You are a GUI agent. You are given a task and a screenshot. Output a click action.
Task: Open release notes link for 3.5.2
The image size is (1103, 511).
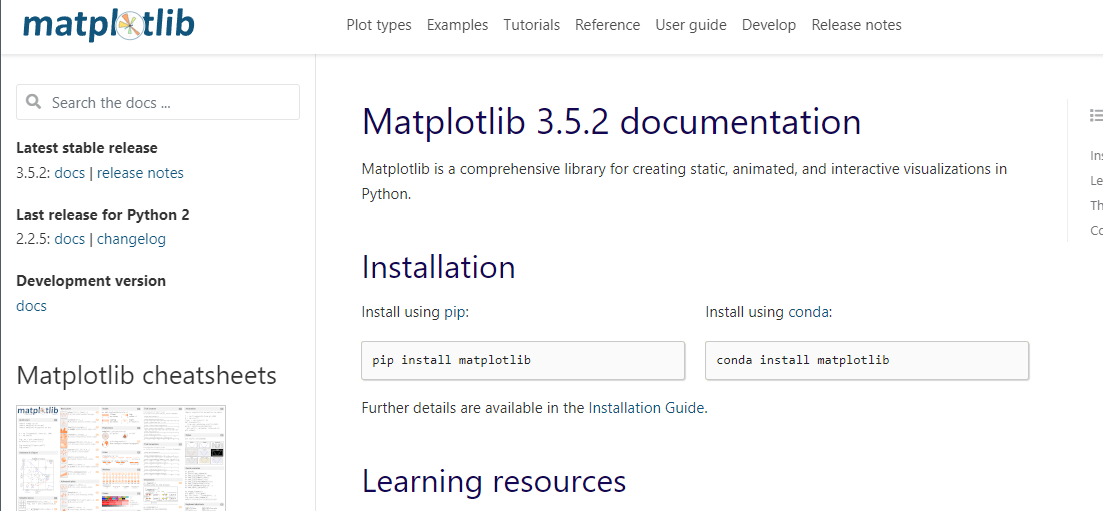[x=140, y=173]
